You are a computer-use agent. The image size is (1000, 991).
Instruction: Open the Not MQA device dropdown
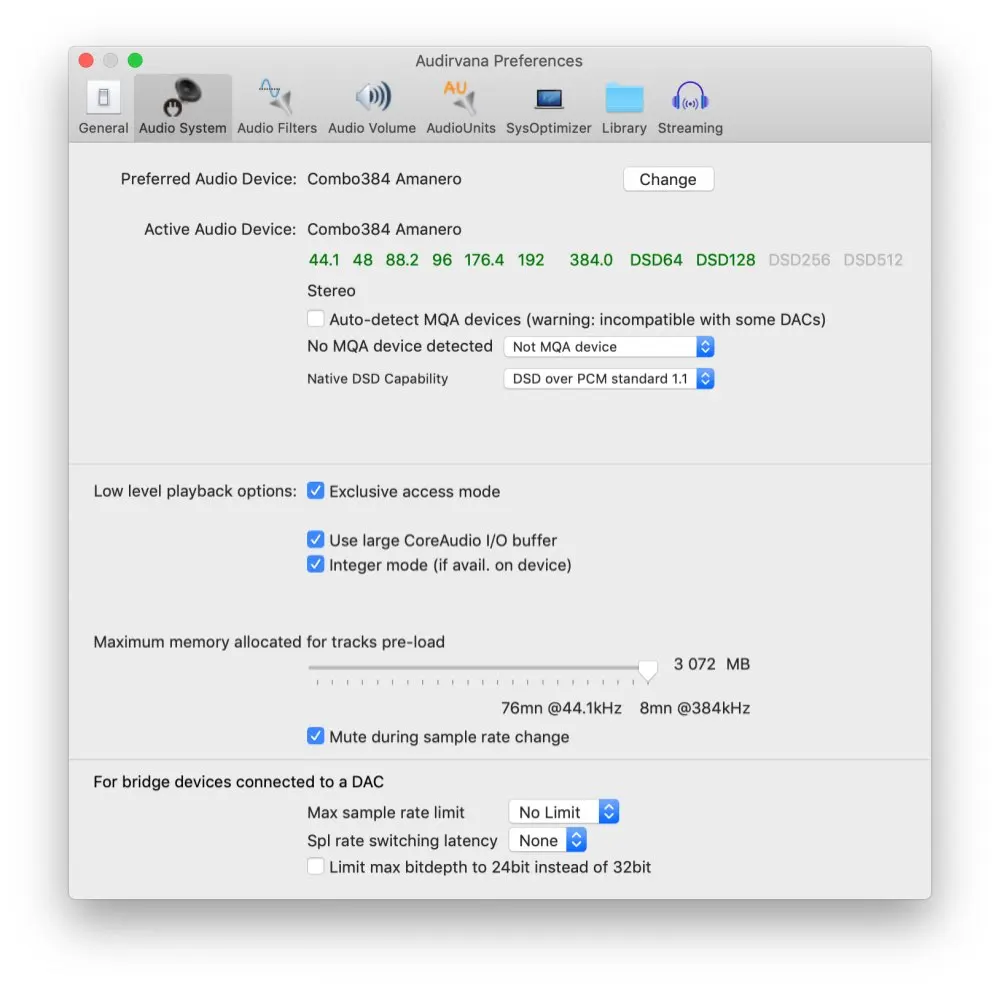pyautogui.click(x=608, y=347)
